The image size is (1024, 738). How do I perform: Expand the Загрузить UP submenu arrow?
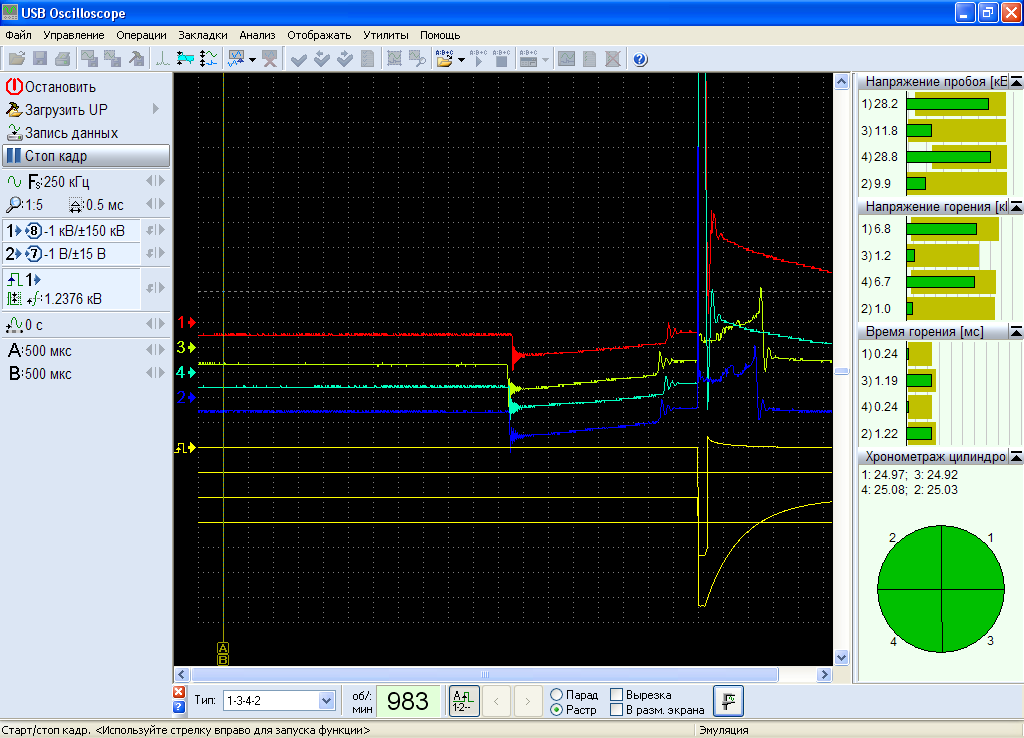[x=156, y=110]
